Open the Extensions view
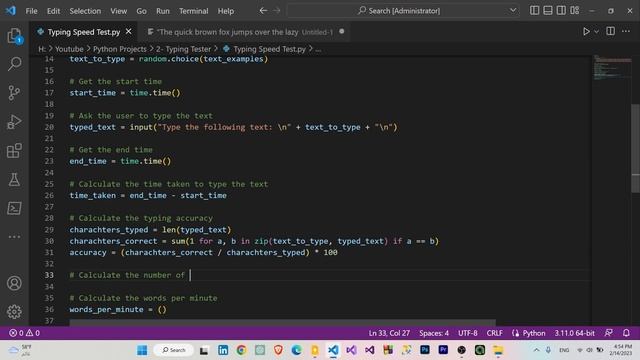 click(14, 151)
